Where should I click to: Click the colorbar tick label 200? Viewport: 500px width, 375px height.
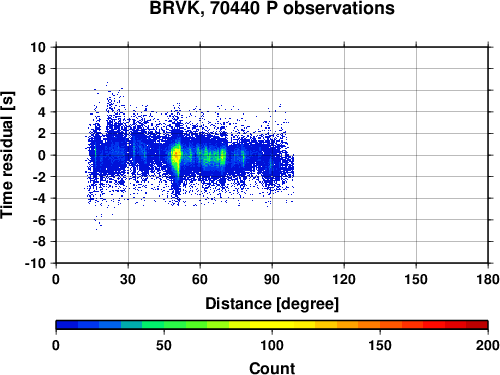(488, 345)
